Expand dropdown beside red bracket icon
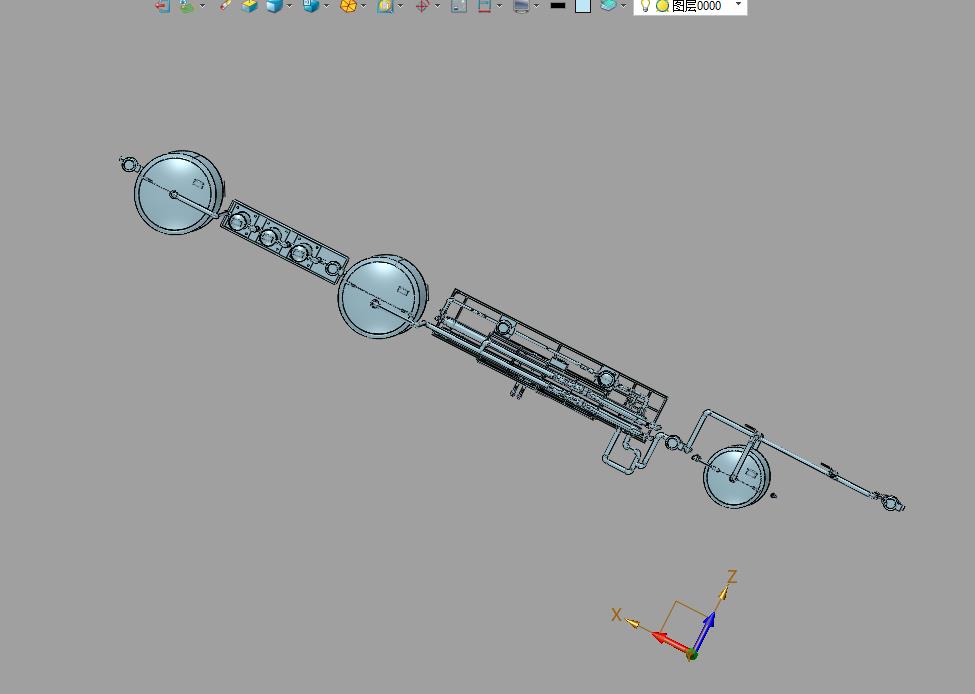Image resolution: width=975 pixels, height=694 pixels. pos(499,6)
